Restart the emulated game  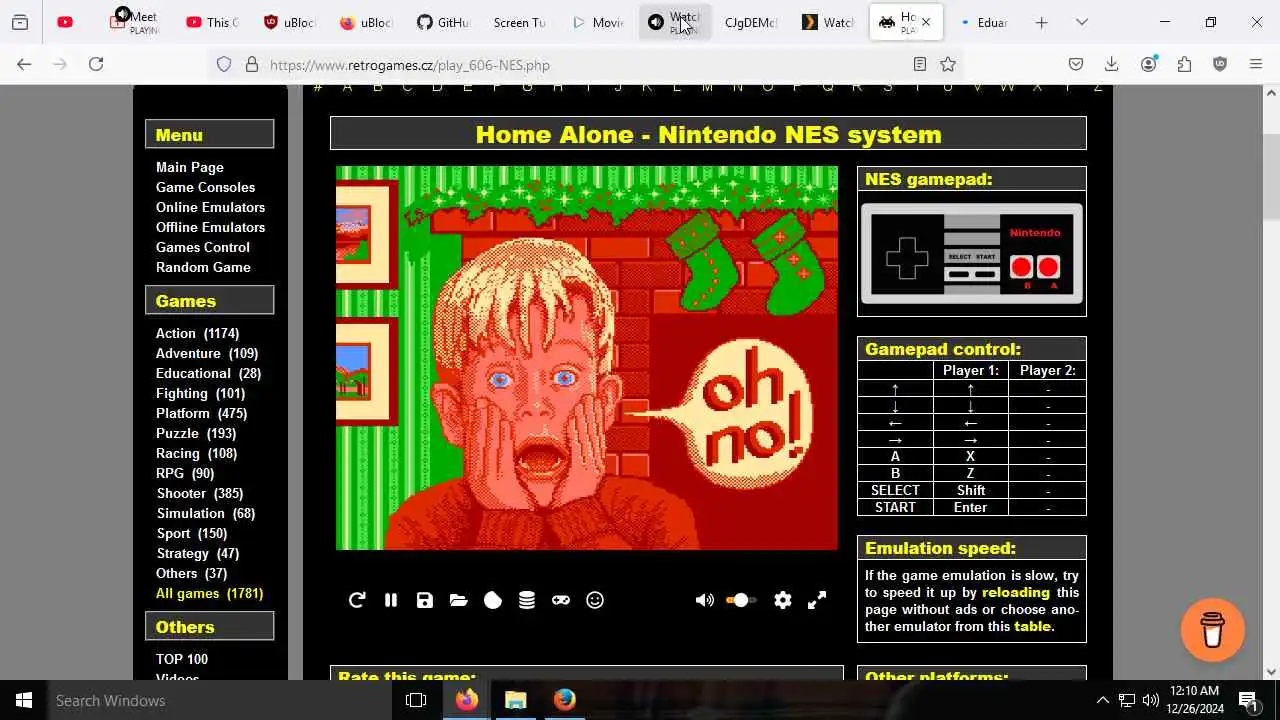pyautogui.click(x=357, y=600)
